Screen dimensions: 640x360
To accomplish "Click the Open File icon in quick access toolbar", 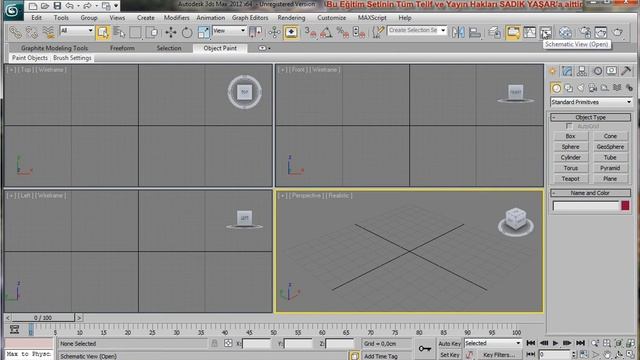I will coord(45,6).
